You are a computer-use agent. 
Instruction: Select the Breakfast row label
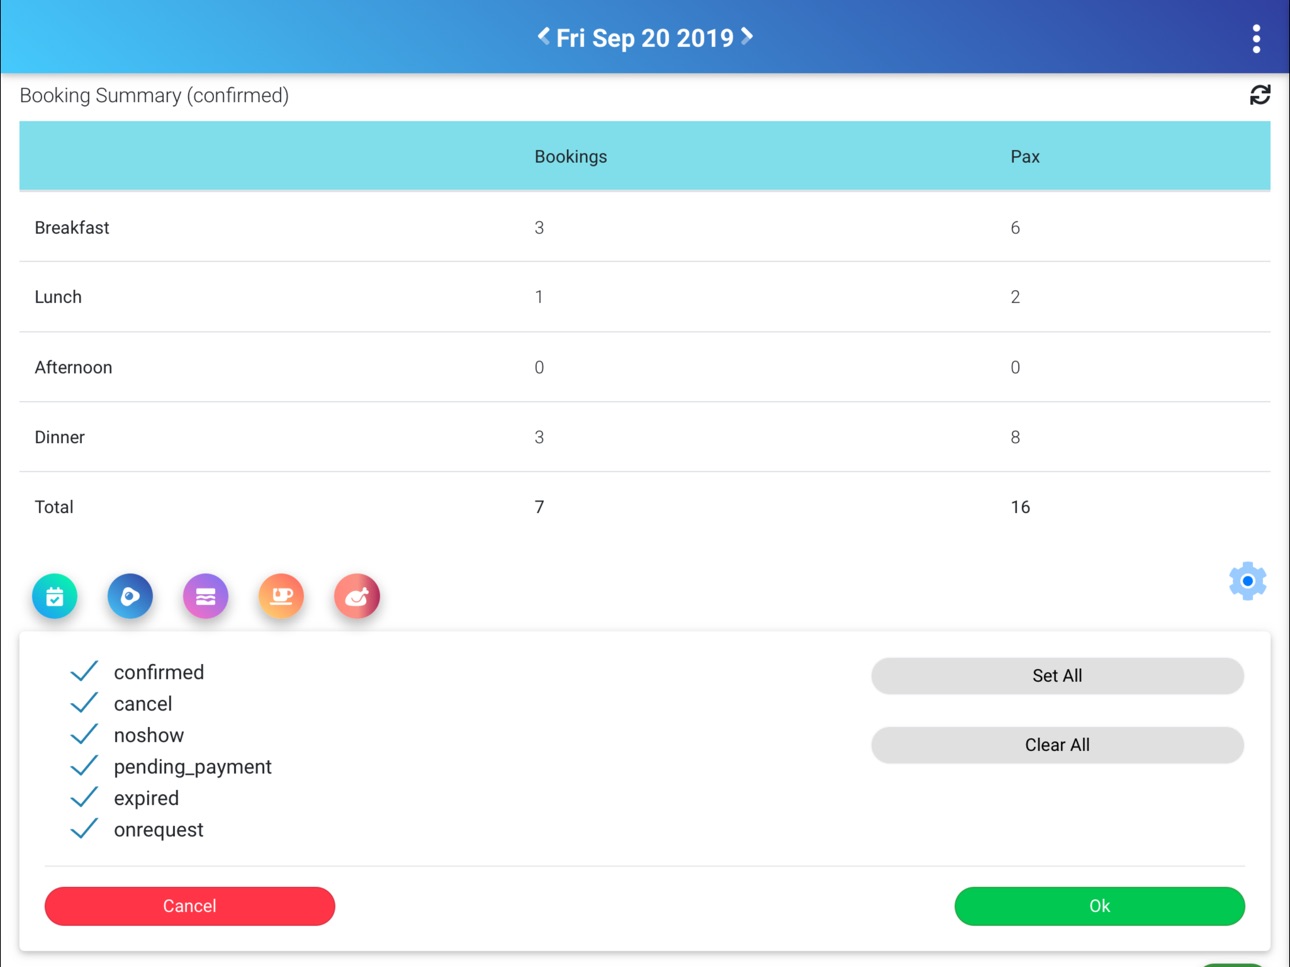click(x=72, y=228)
